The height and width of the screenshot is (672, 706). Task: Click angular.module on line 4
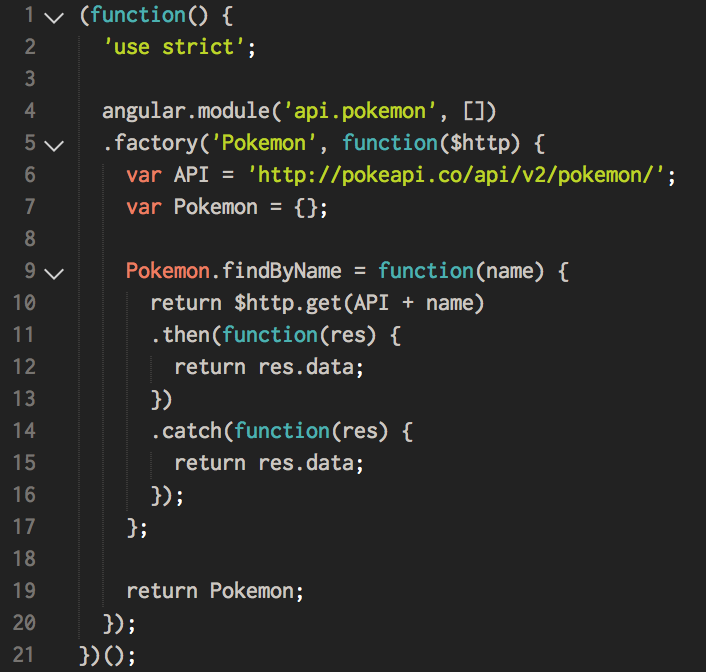186,111
